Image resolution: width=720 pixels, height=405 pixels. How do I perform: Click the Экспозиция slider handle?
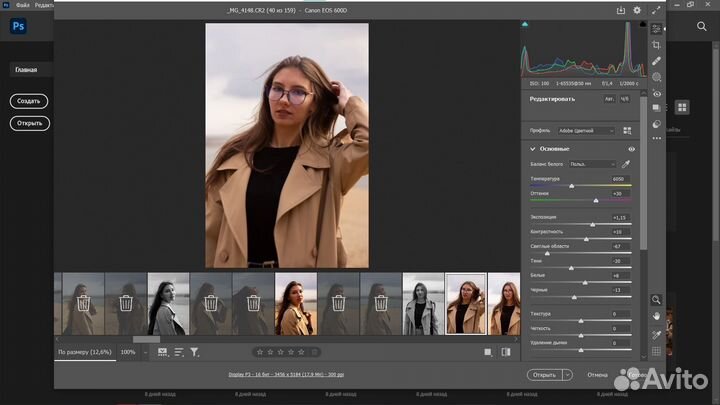click(x=592, y=224)
